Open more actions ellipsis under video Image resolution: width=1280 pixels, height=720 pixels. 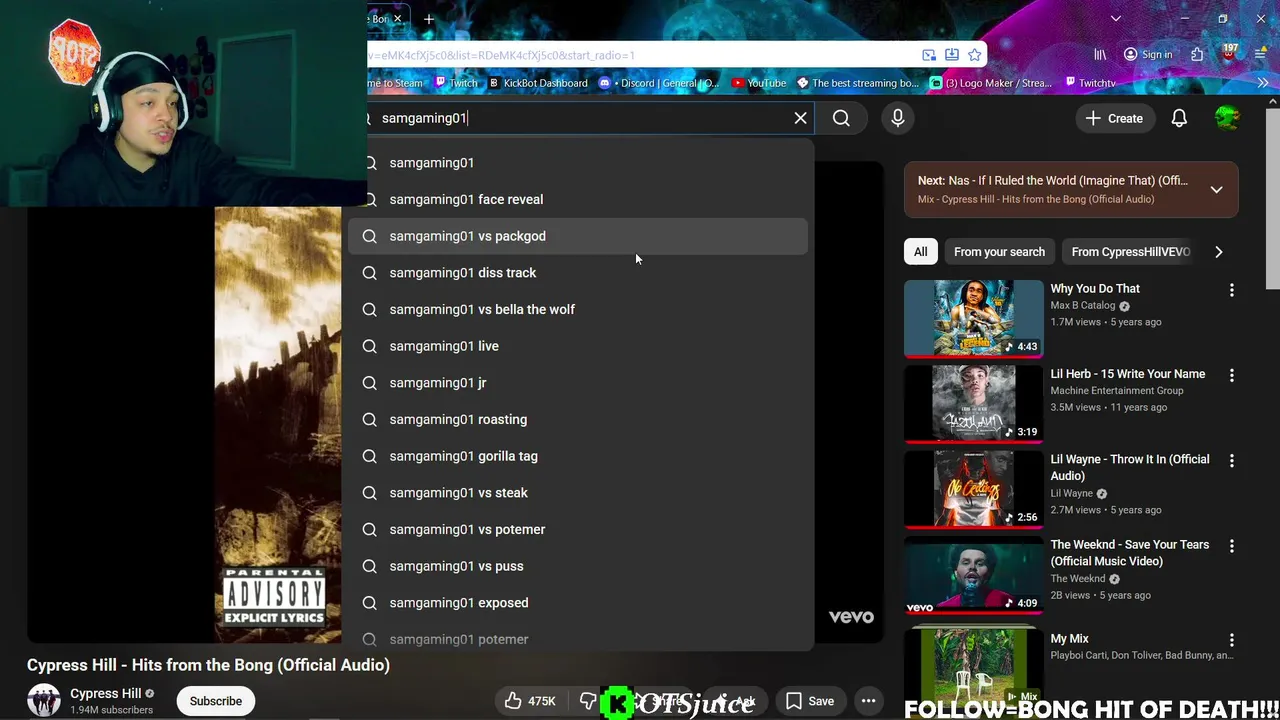(868, 701)
